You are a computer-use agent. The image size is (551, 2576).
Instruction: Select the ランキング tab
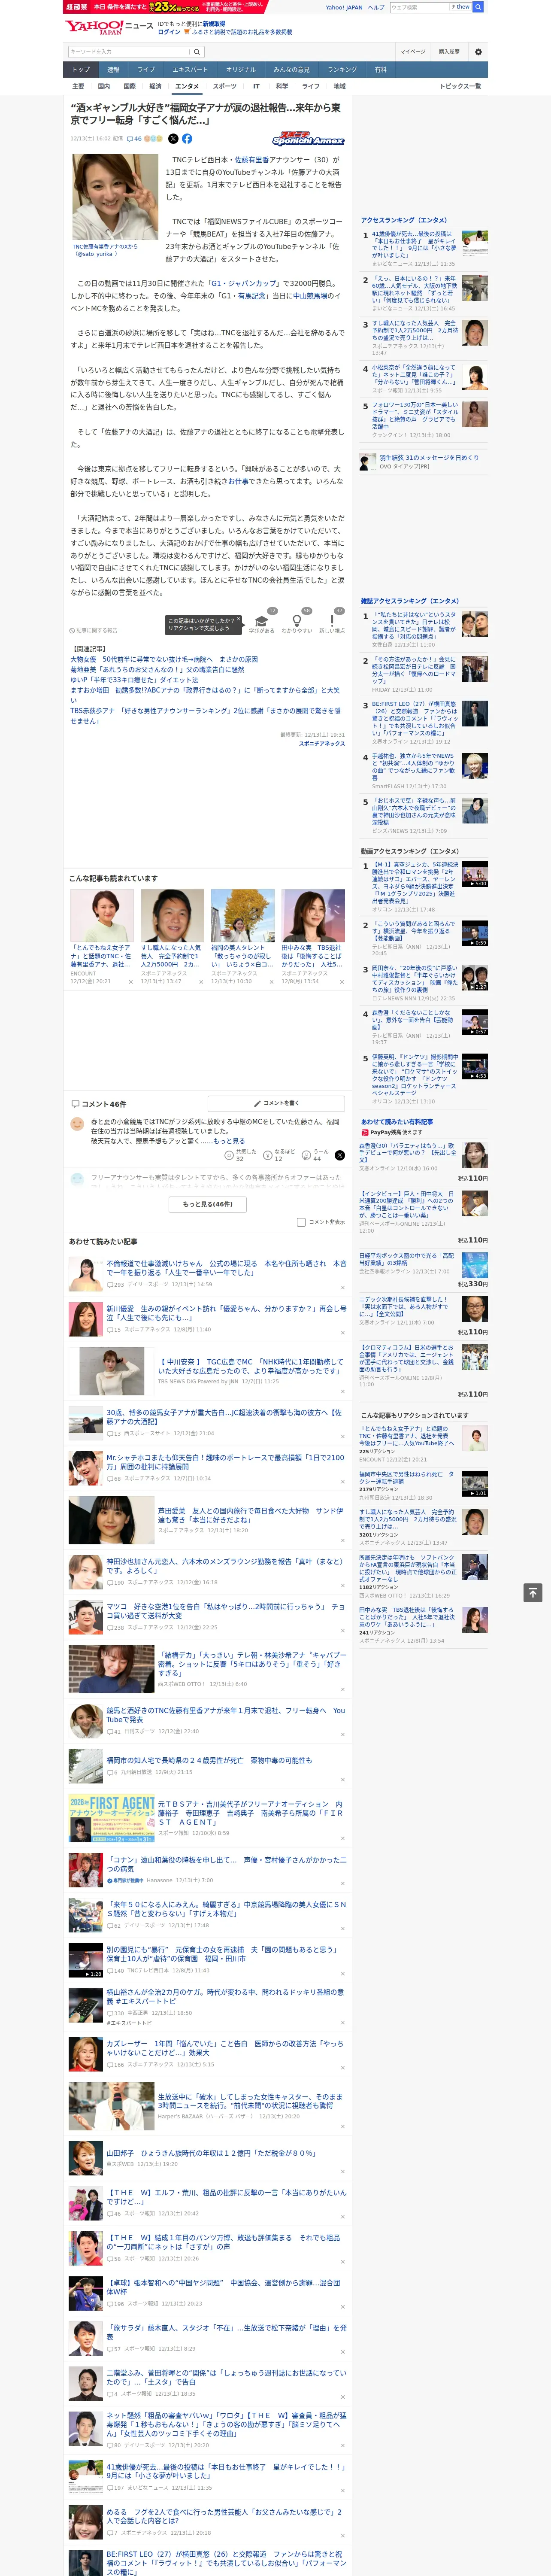(342, 70)
